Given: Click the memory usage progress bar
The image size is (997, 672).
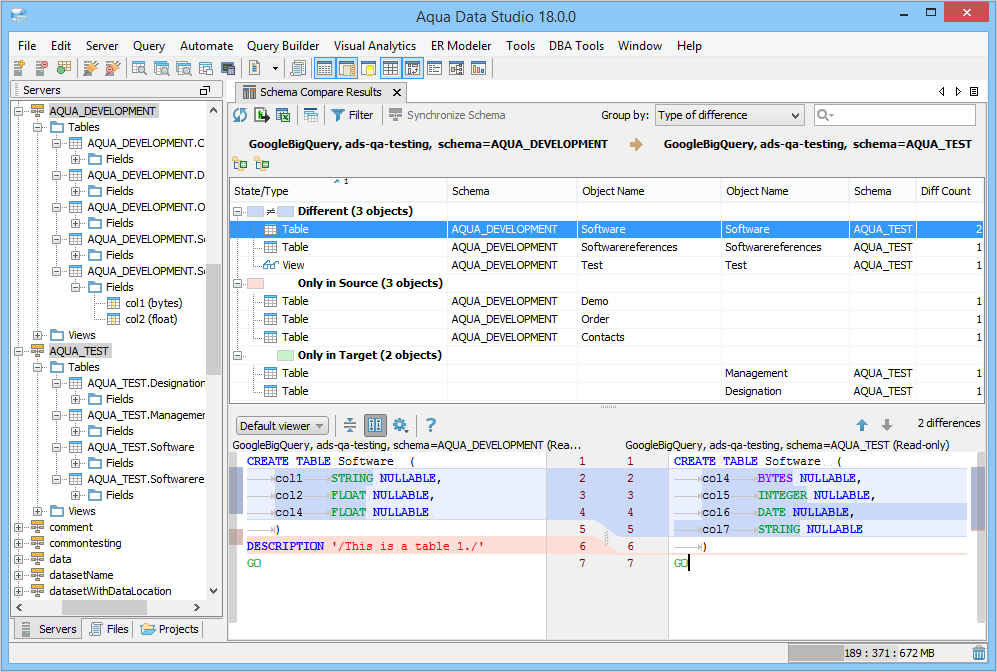Looking at the screenshot, I should 878,653.
